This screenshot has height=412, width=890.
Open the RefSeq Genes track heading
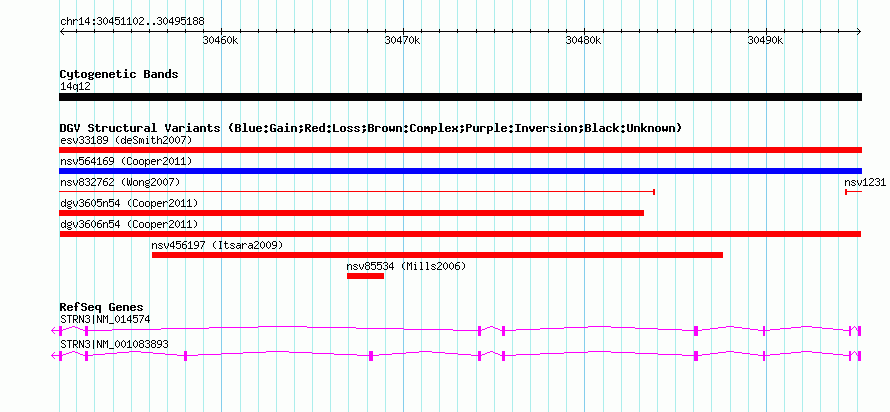pos(101,308)
